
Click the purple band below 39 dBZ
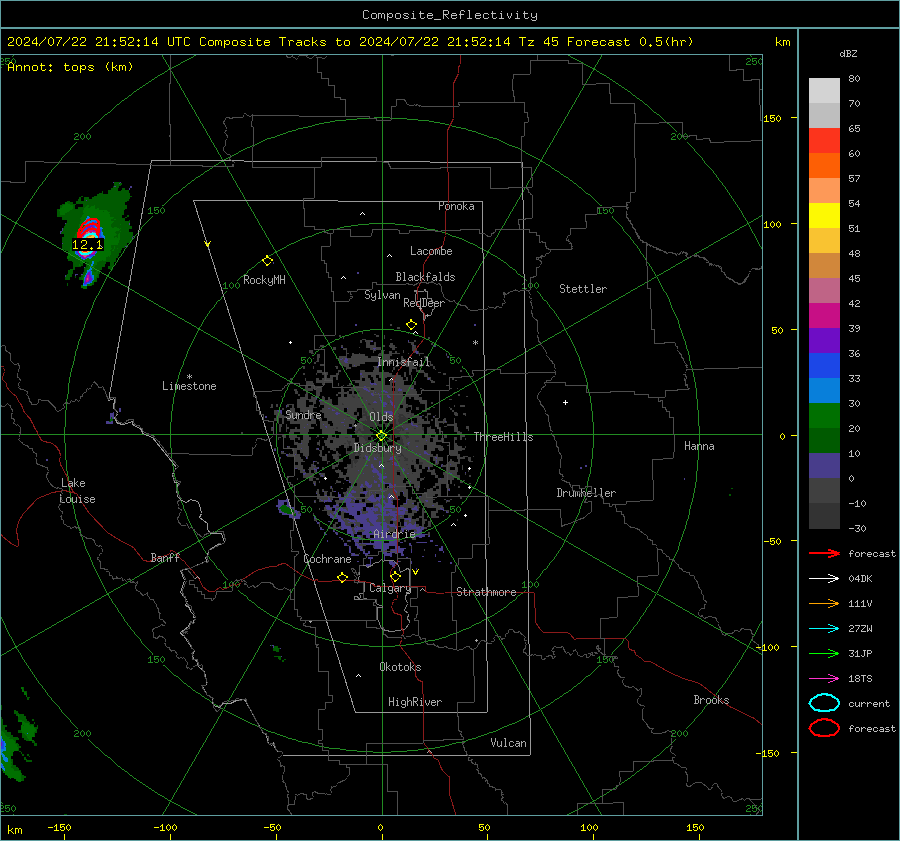(x=824, y=340)
